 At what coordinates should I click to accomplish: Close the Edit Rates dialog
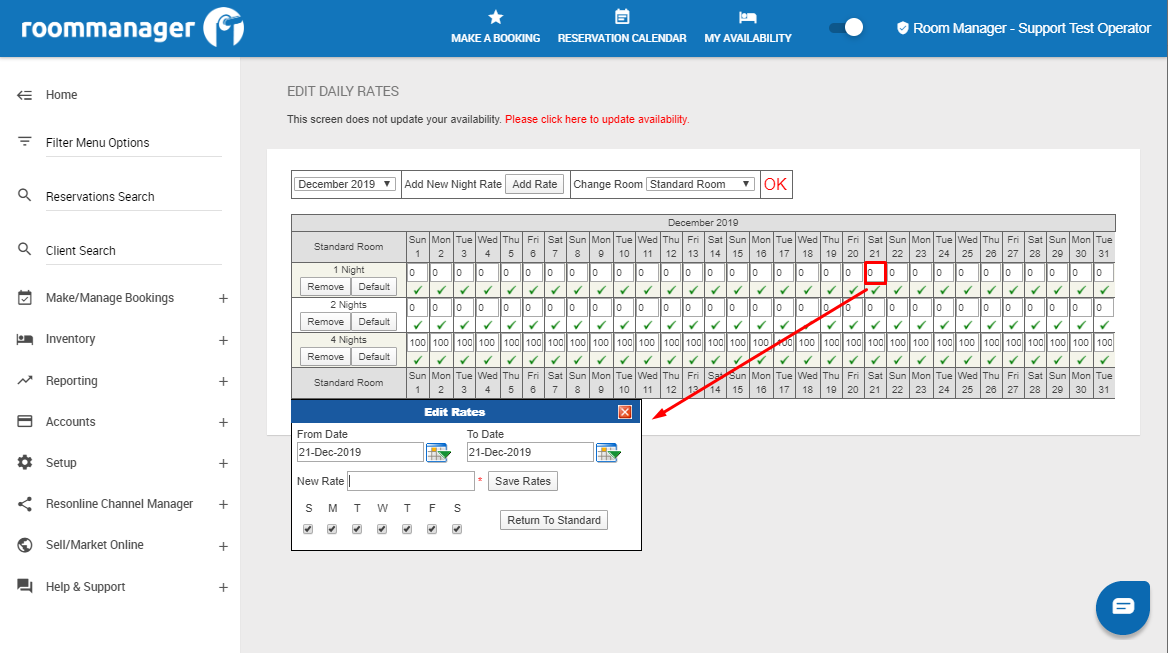click(x=625, y=412)
